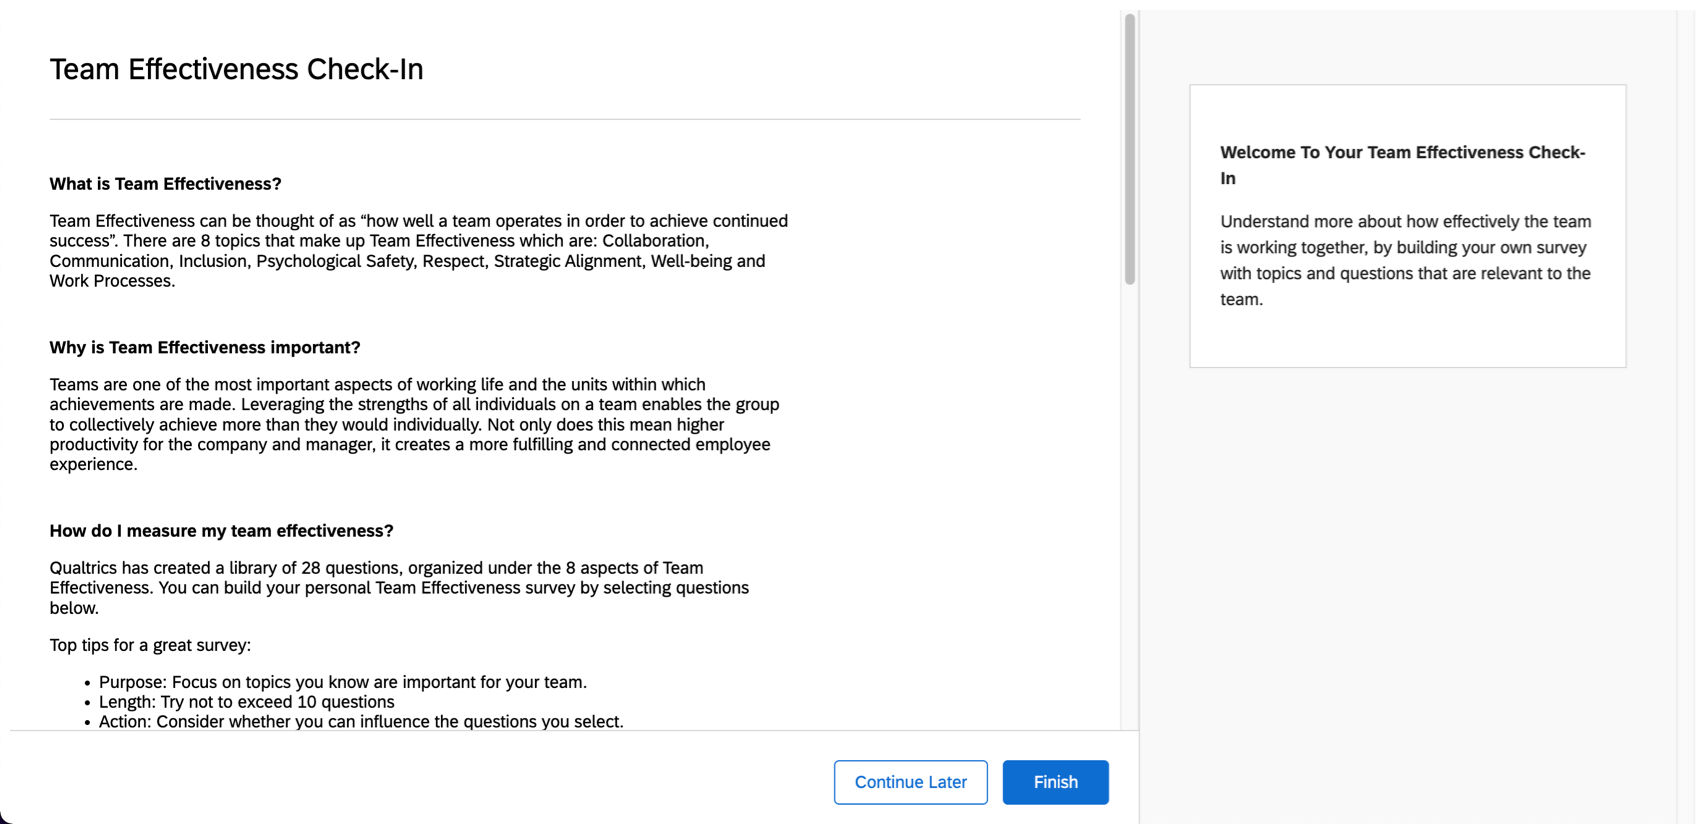Click the words "Psychological Safety" in the text

tap(335, 261)
